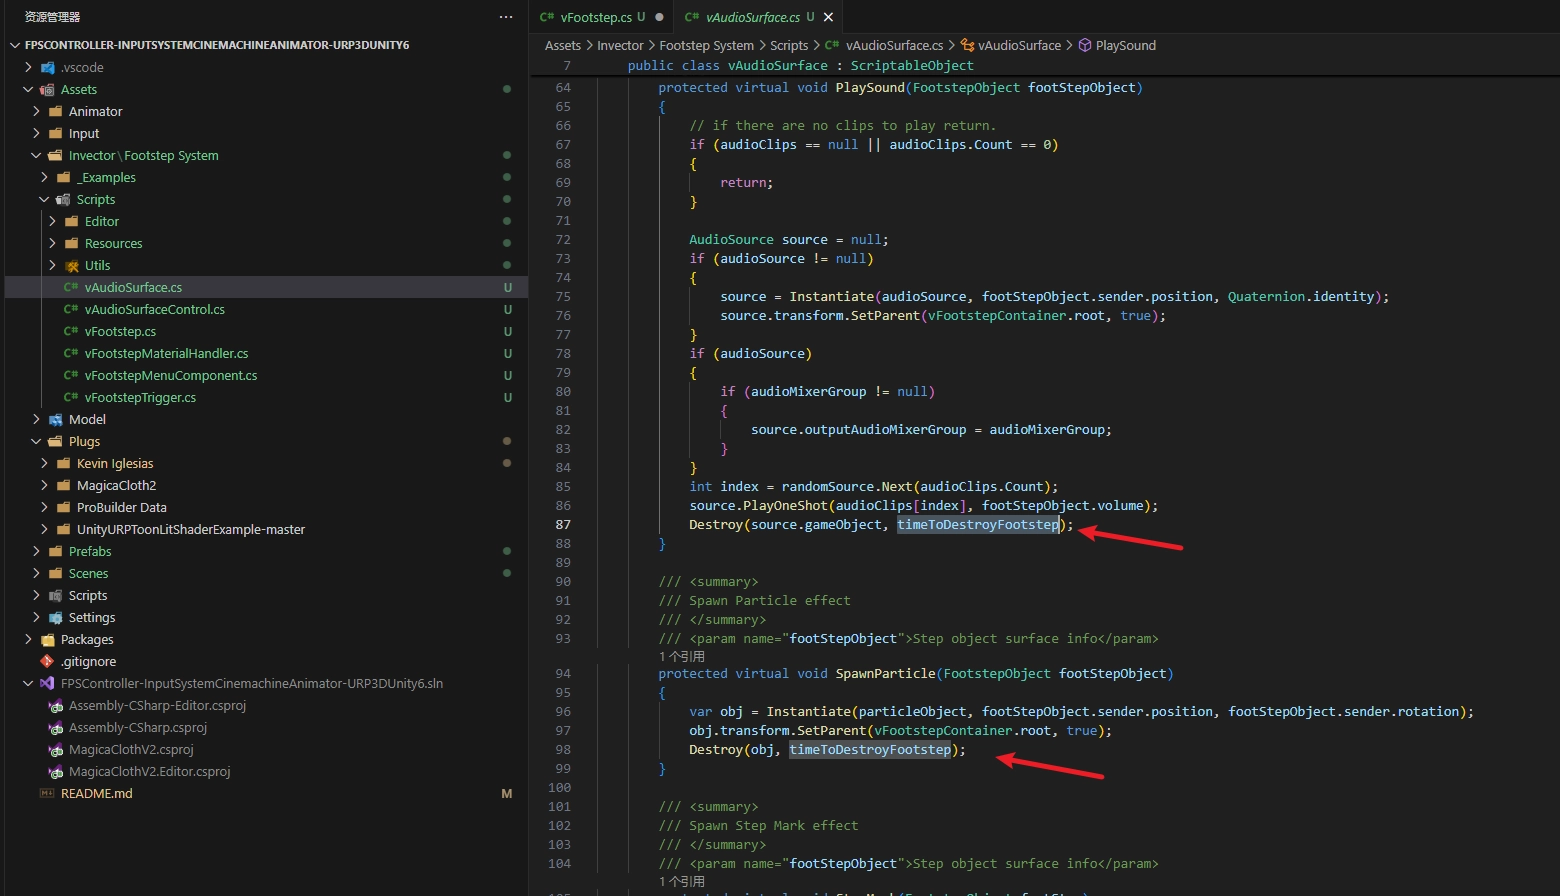
Task: Collapse the Plugs folder chevron
Action: pyautogui.click(x=36, y=441)
